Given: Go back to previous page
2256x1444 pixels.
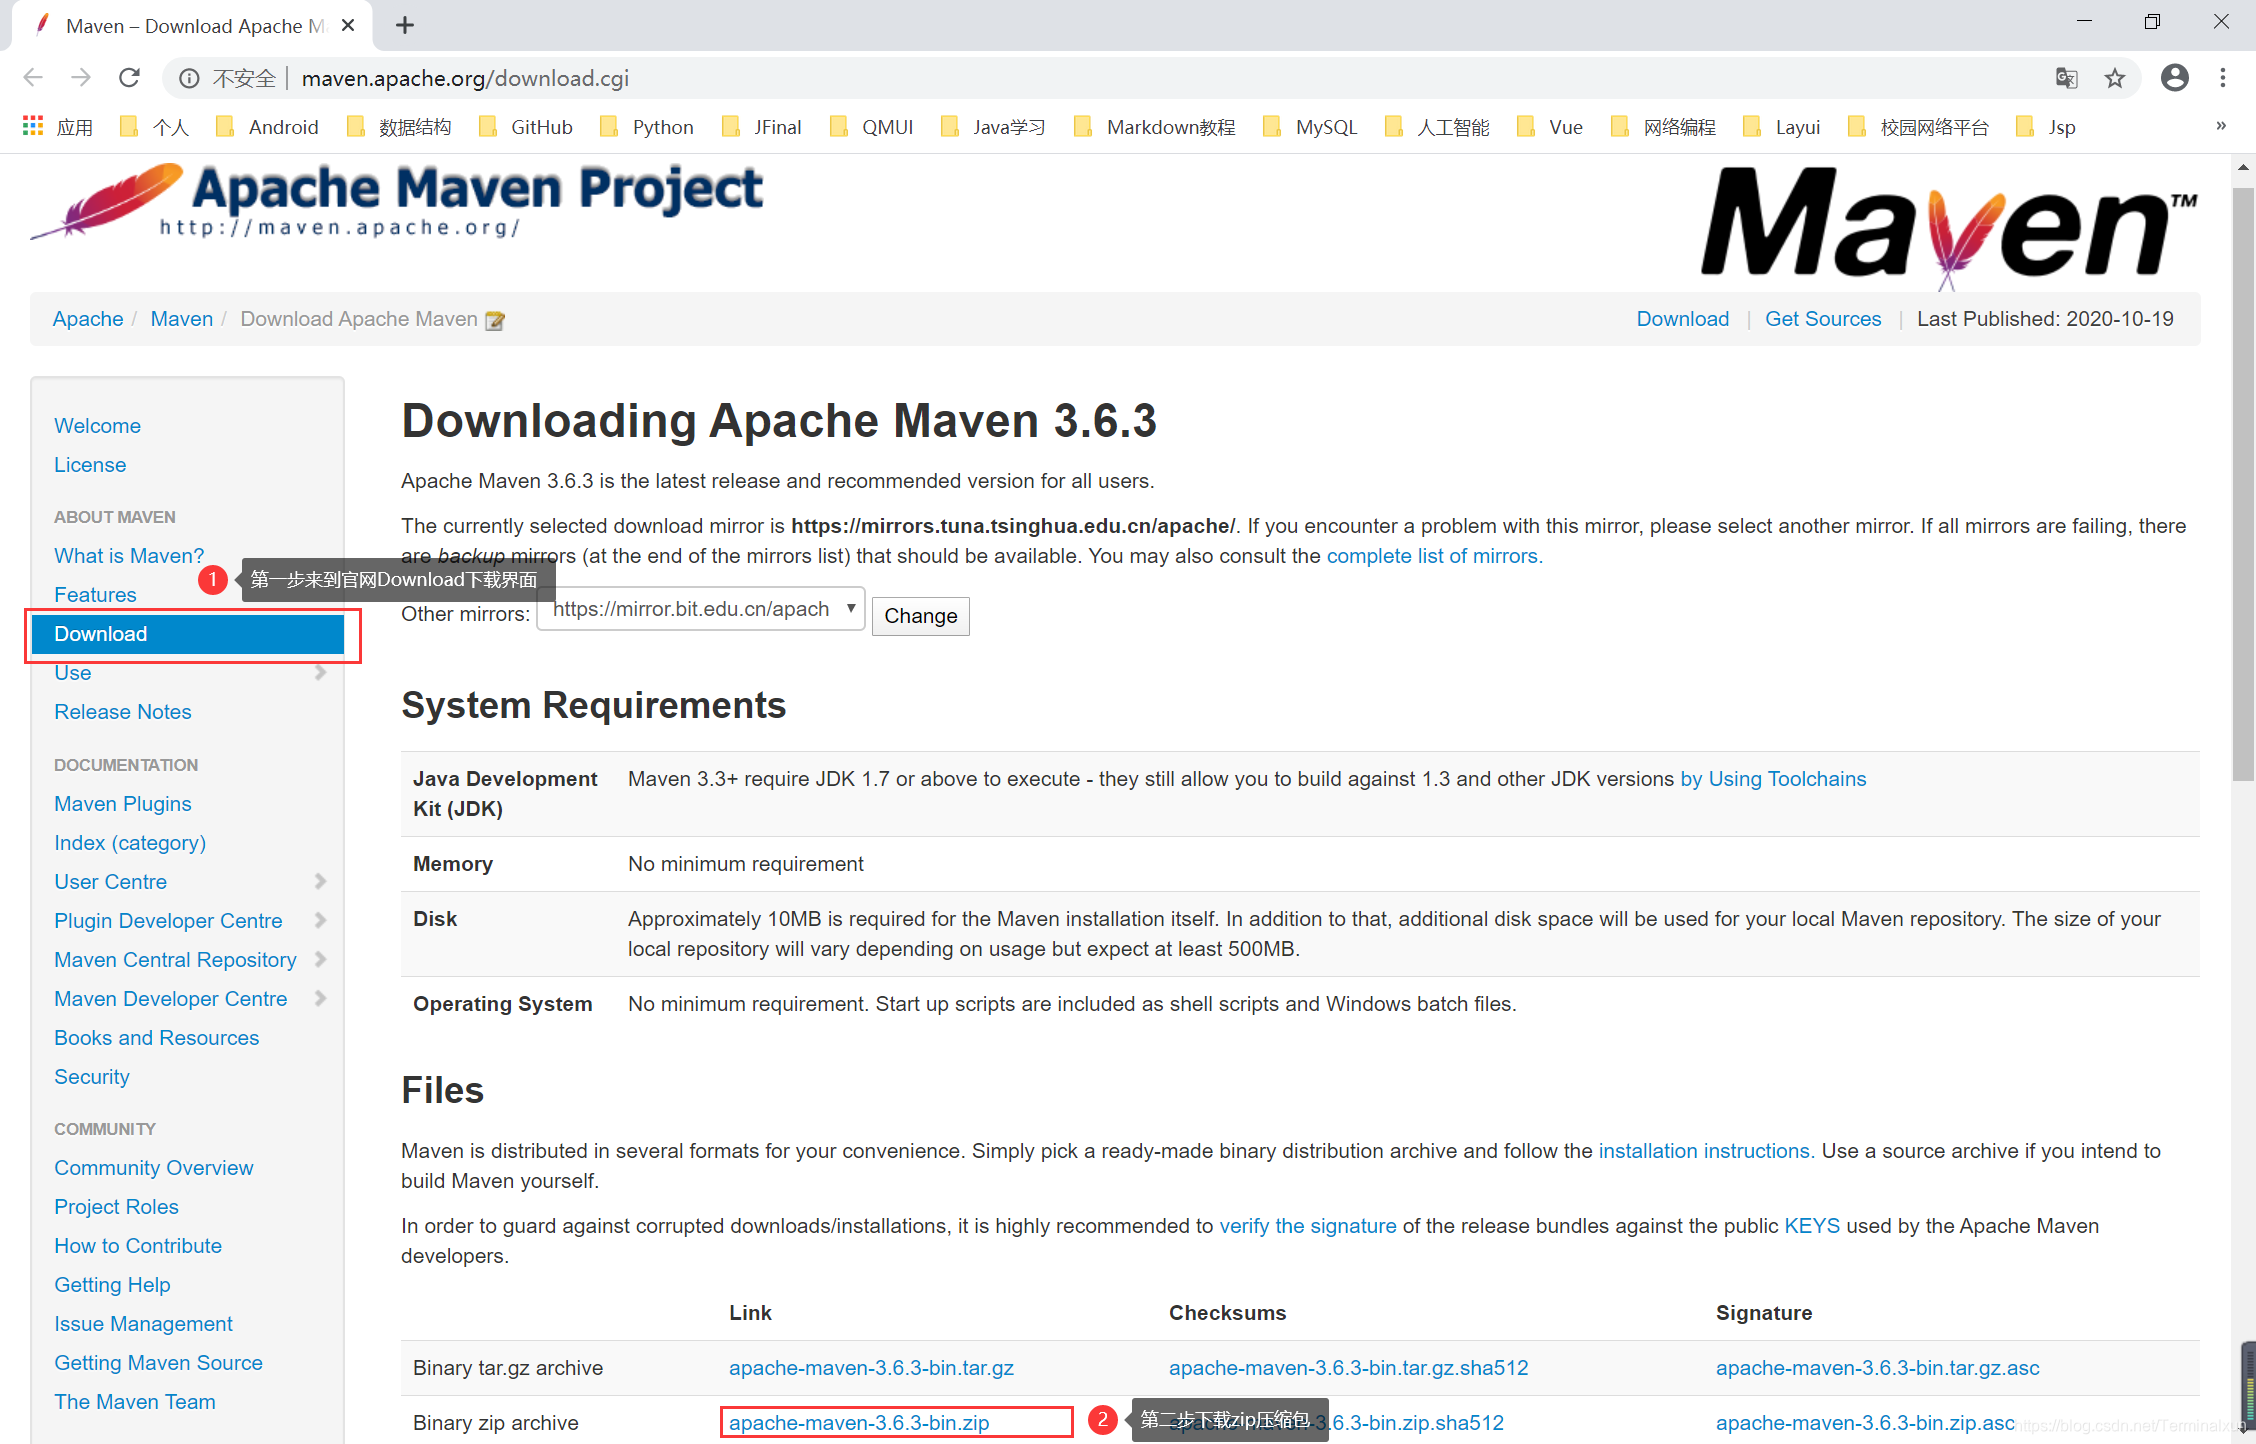Looking at the screenshot, I should (33, 78).
